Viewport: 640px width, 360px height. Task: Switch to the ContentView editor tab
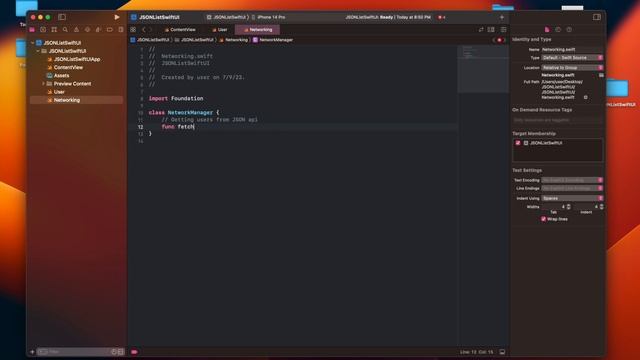180,30
